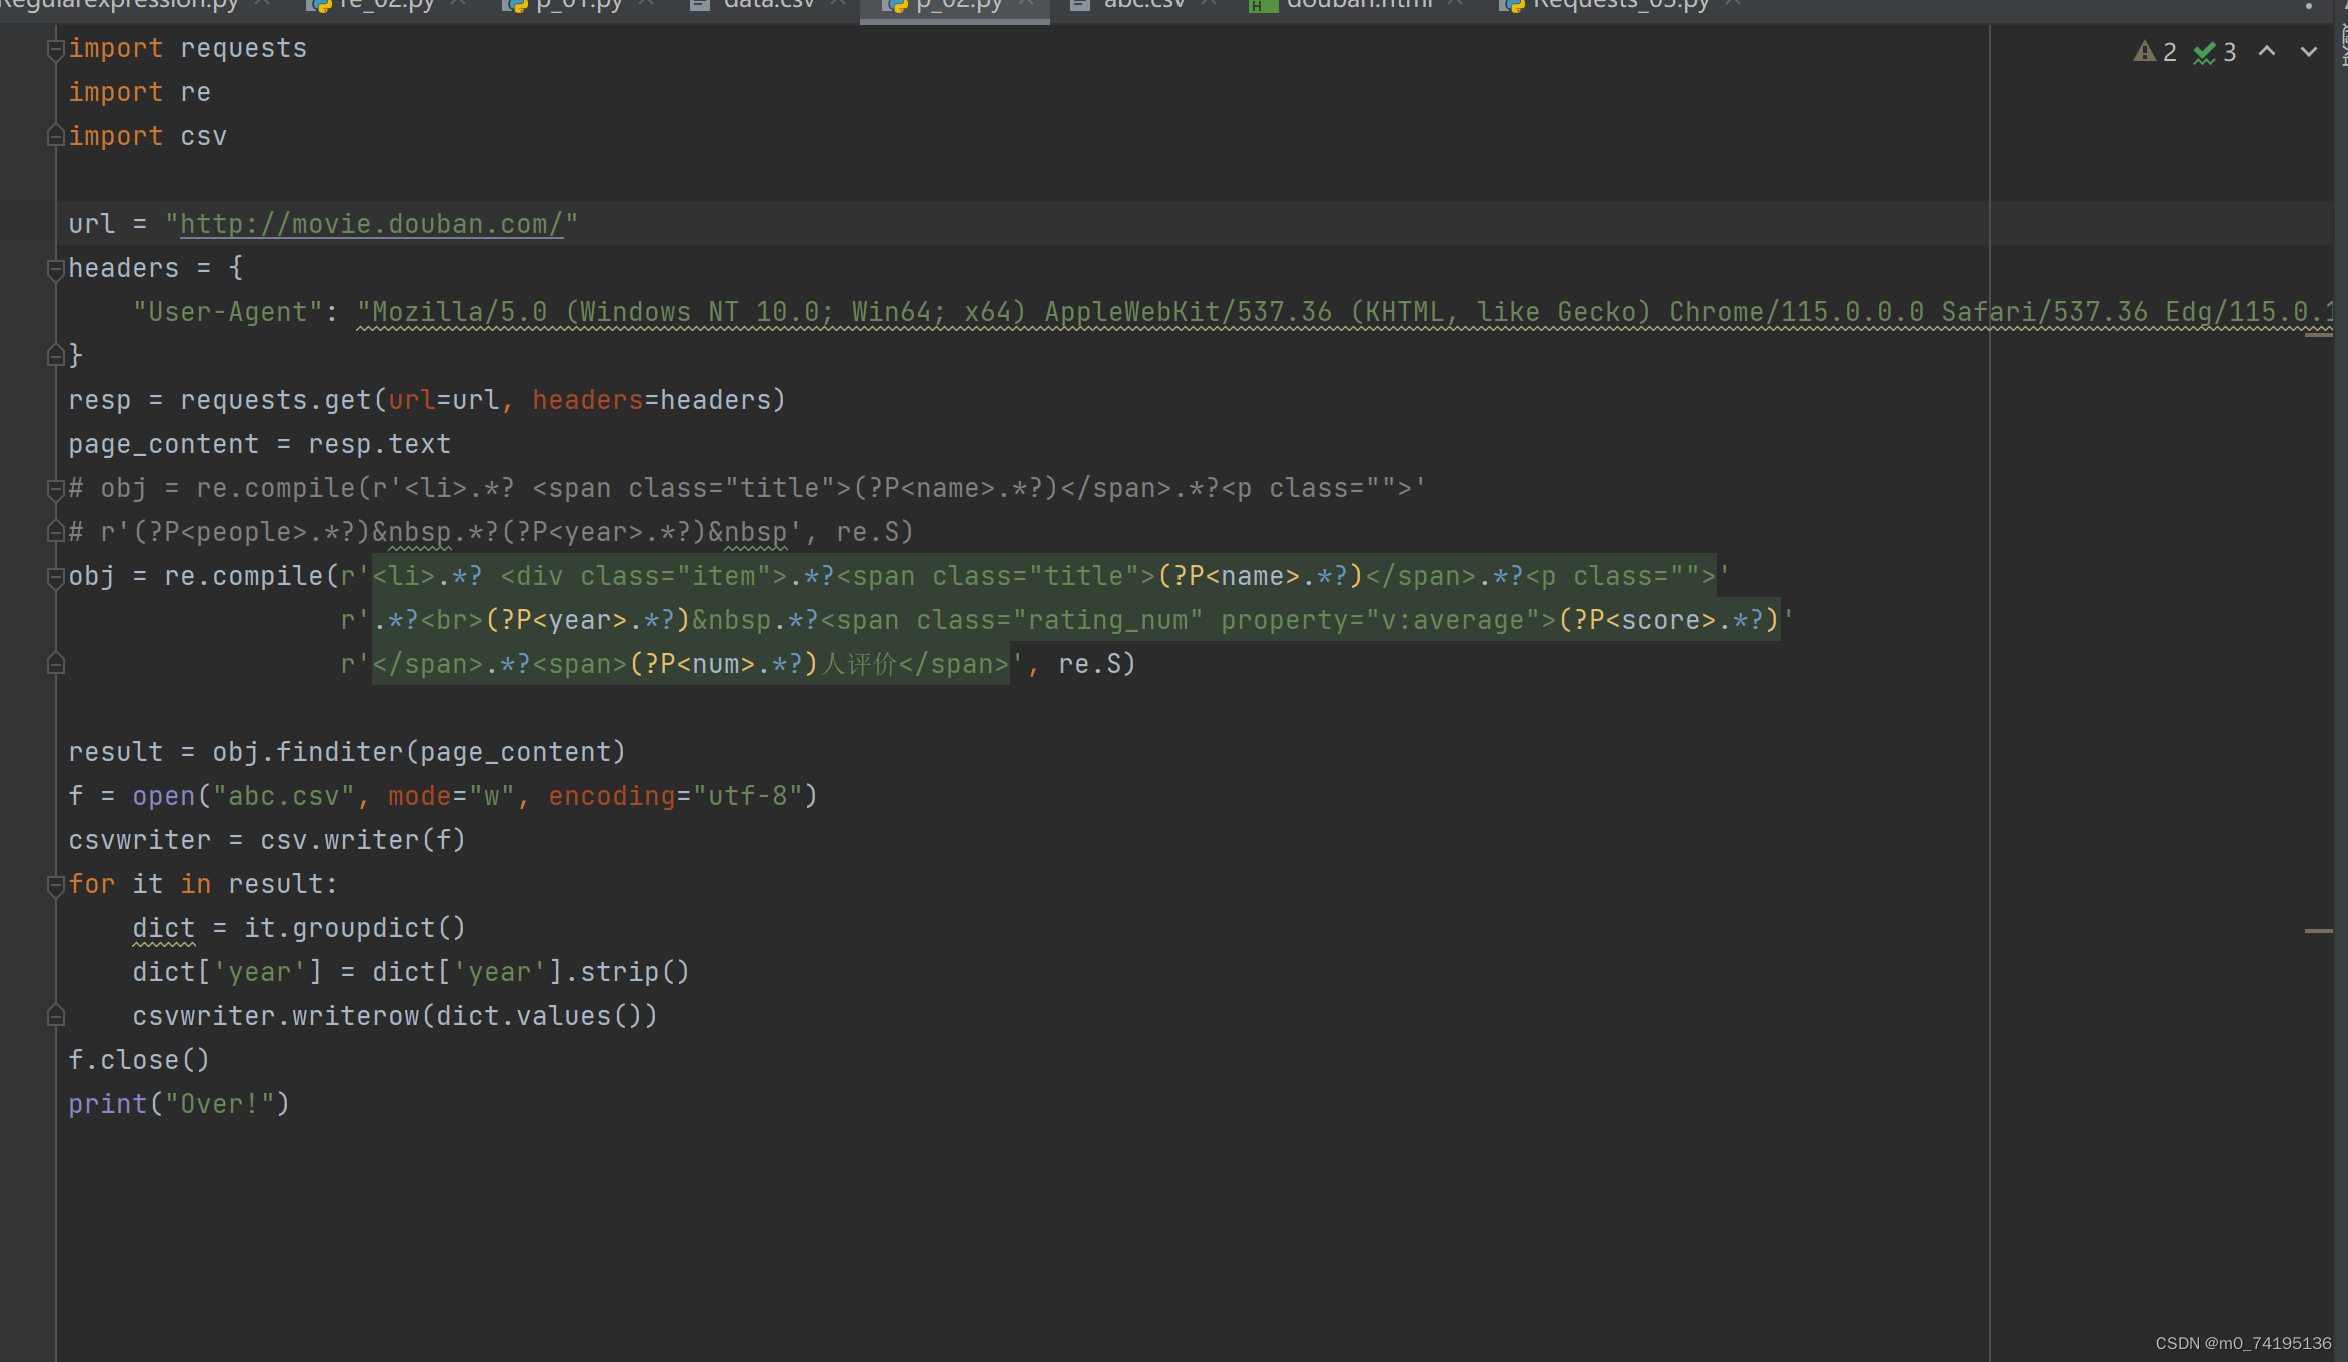Click the warnings indicator showing 2

point(2155,52)
